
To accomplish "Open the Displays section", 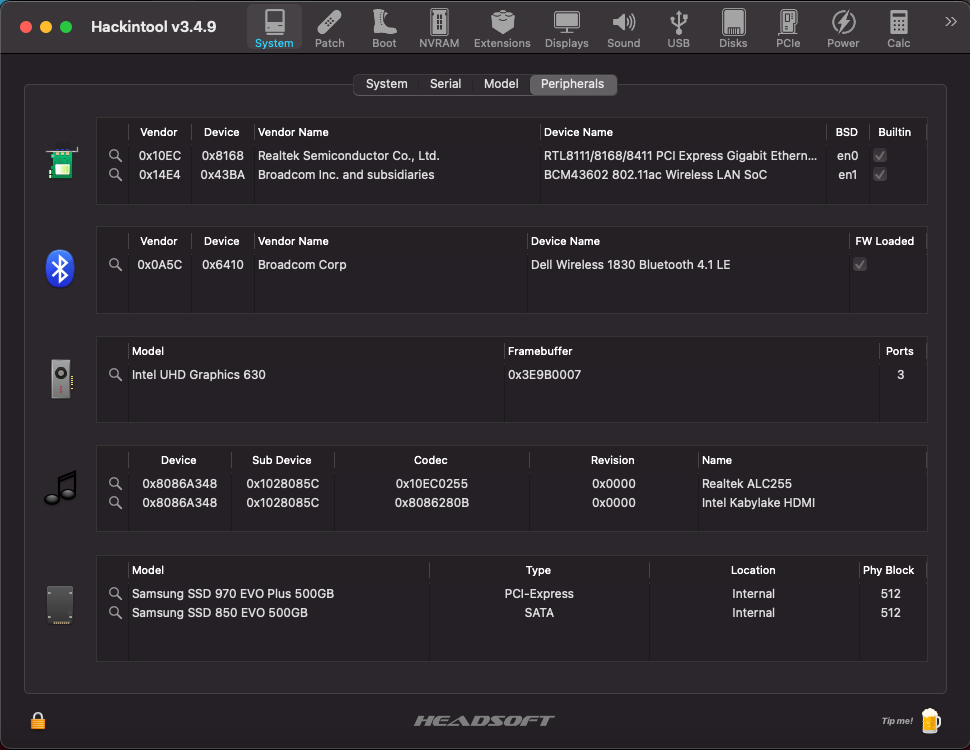I will tap(567, 28).
